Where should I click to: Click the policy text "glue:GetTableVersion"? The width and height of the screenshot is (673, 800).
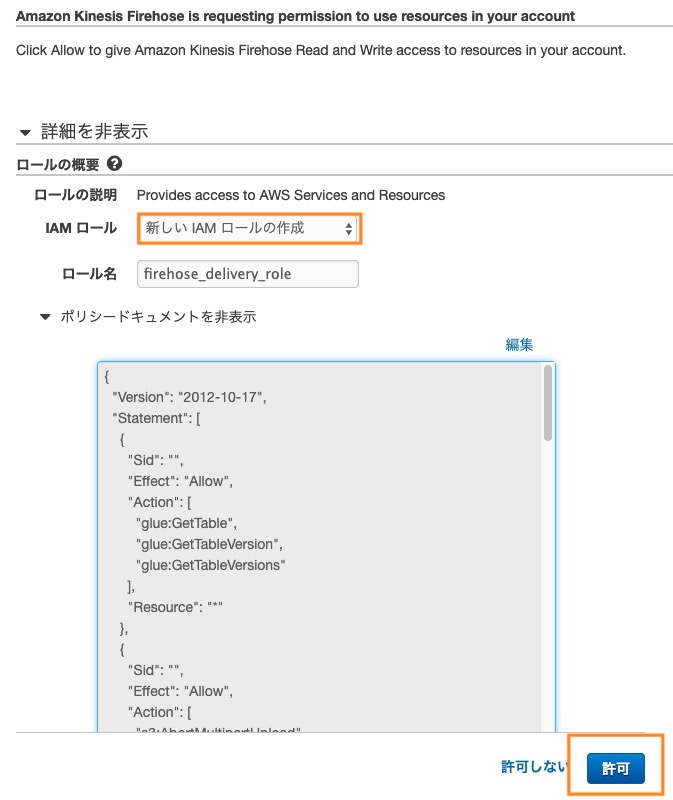209,544
